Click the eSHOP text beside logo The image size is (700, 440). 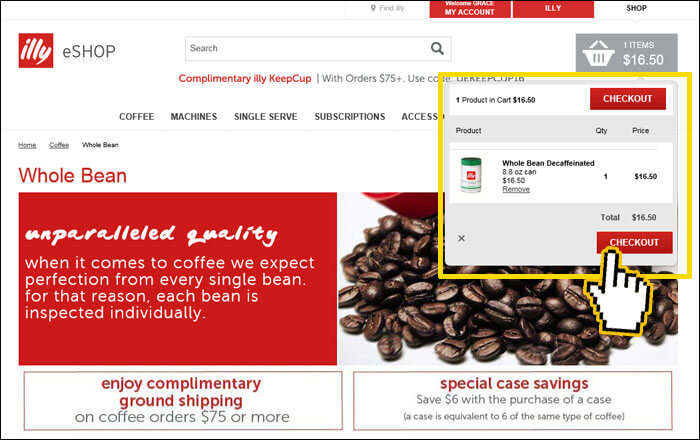coord(89,52)
